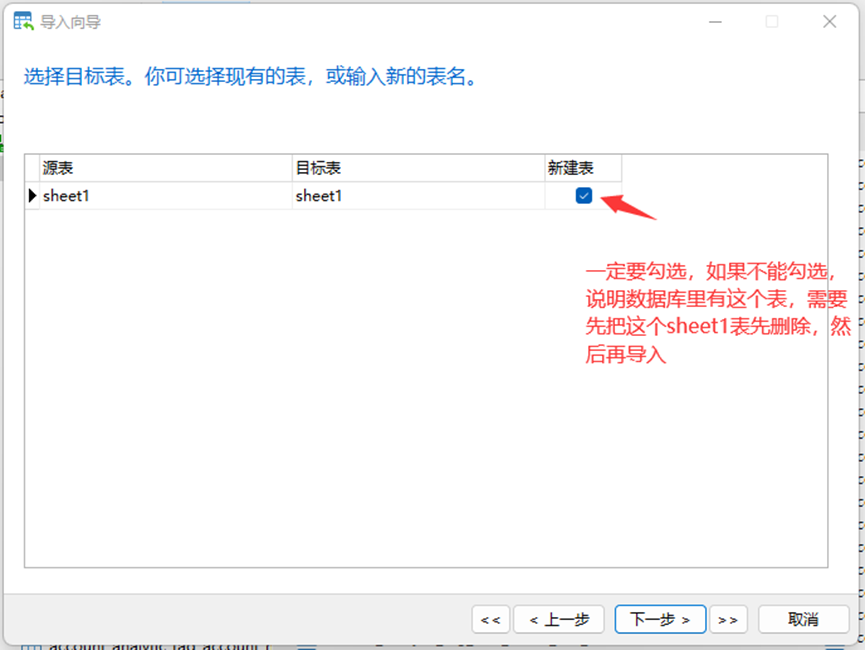The width and height of the screenshot is (865, 650).
Task: Click the 目标表 column header
Action: coord(417,168)
